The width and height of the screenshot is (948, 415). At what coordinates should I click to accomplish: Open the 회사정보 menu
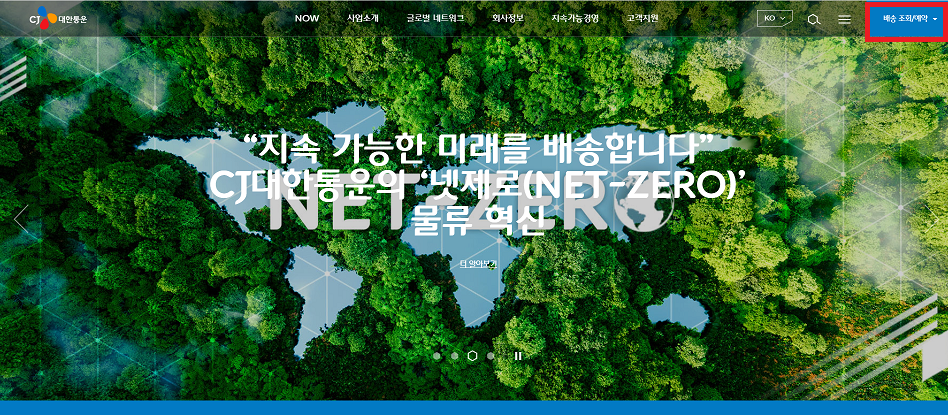[x=508, y=18]
